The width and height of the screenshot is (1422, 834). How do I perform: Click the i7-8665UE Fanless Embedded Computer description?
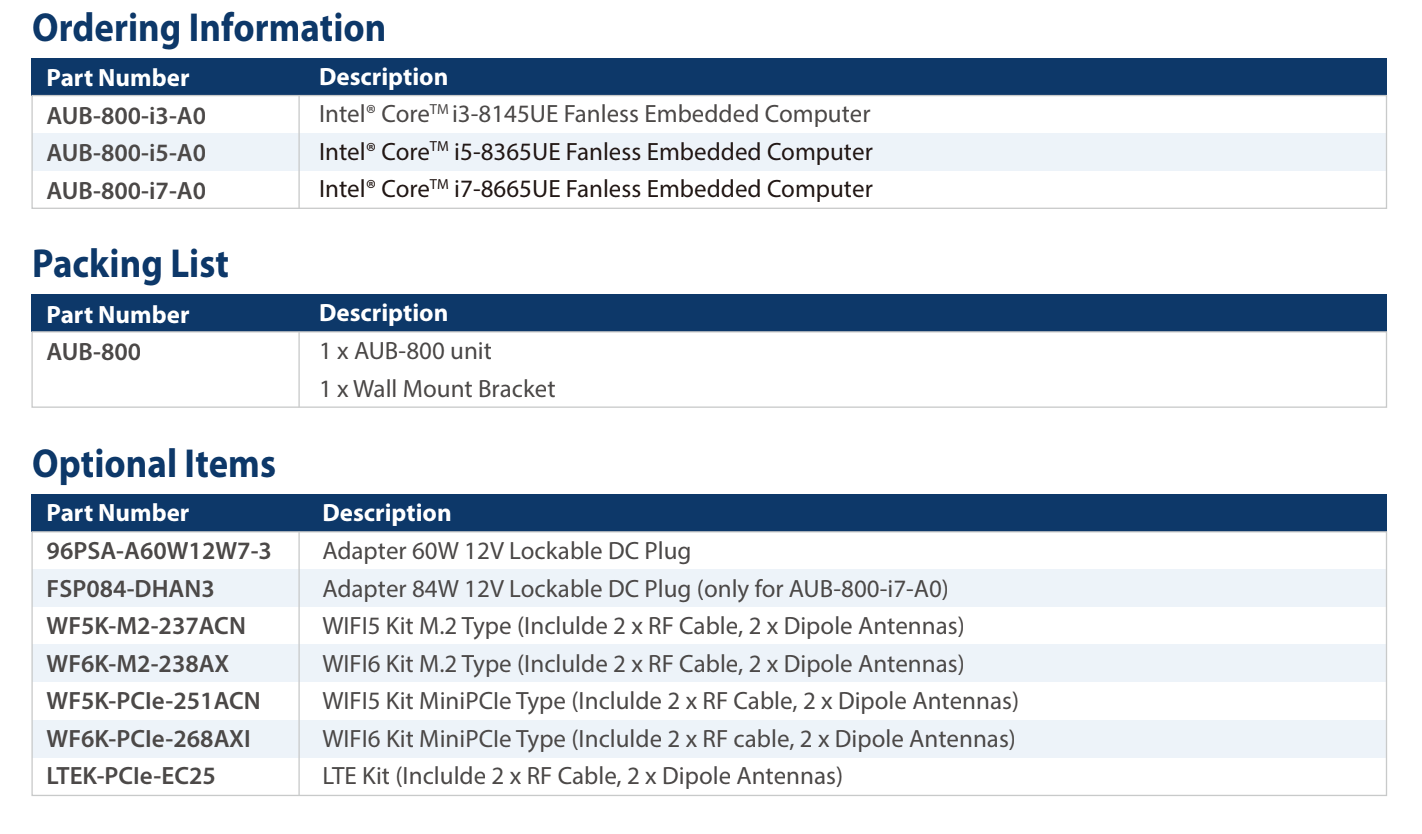click(x=595, y=190)
